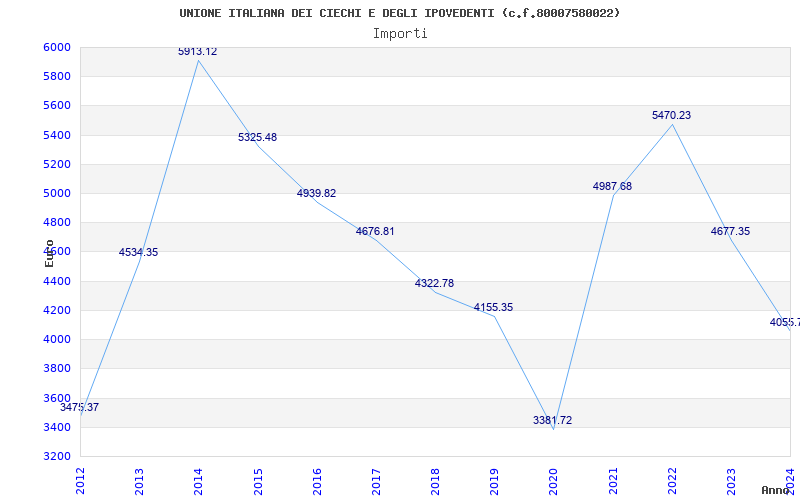Click the 2021 x-axis label
Screen dimensions: 800x500
pos(613,481)
